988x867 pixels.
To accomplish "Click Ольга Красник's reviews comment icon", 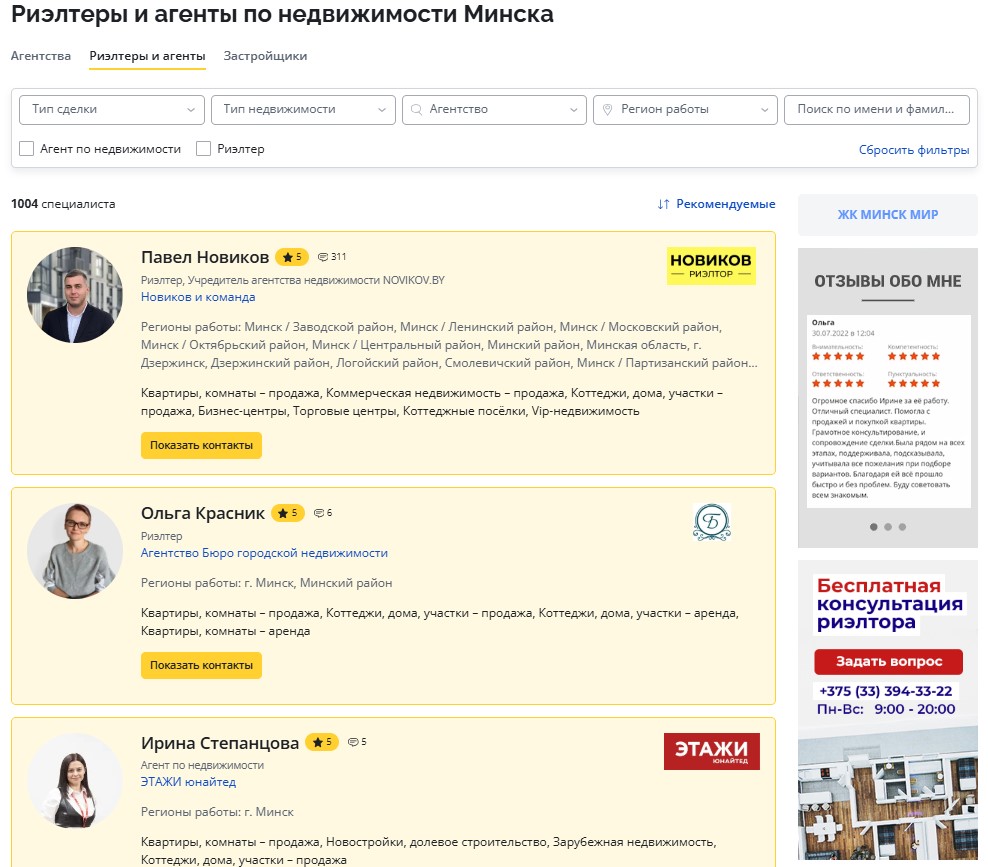I will pos(319,513).
